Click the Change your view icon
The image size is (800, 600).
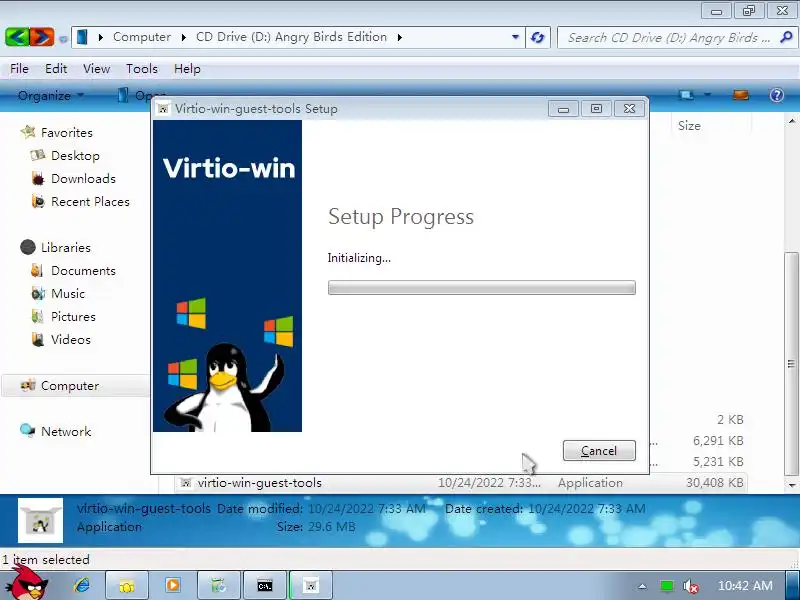(x=686, y=95)
